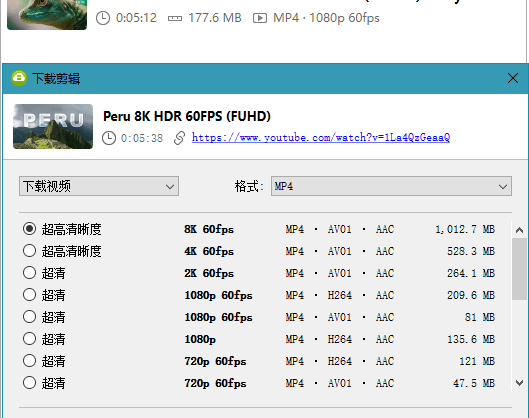Image resolution: width=529 pixels, height=418 pixels.
Task: Click the green app icon in dialog title
Action: tap(19, 78)
